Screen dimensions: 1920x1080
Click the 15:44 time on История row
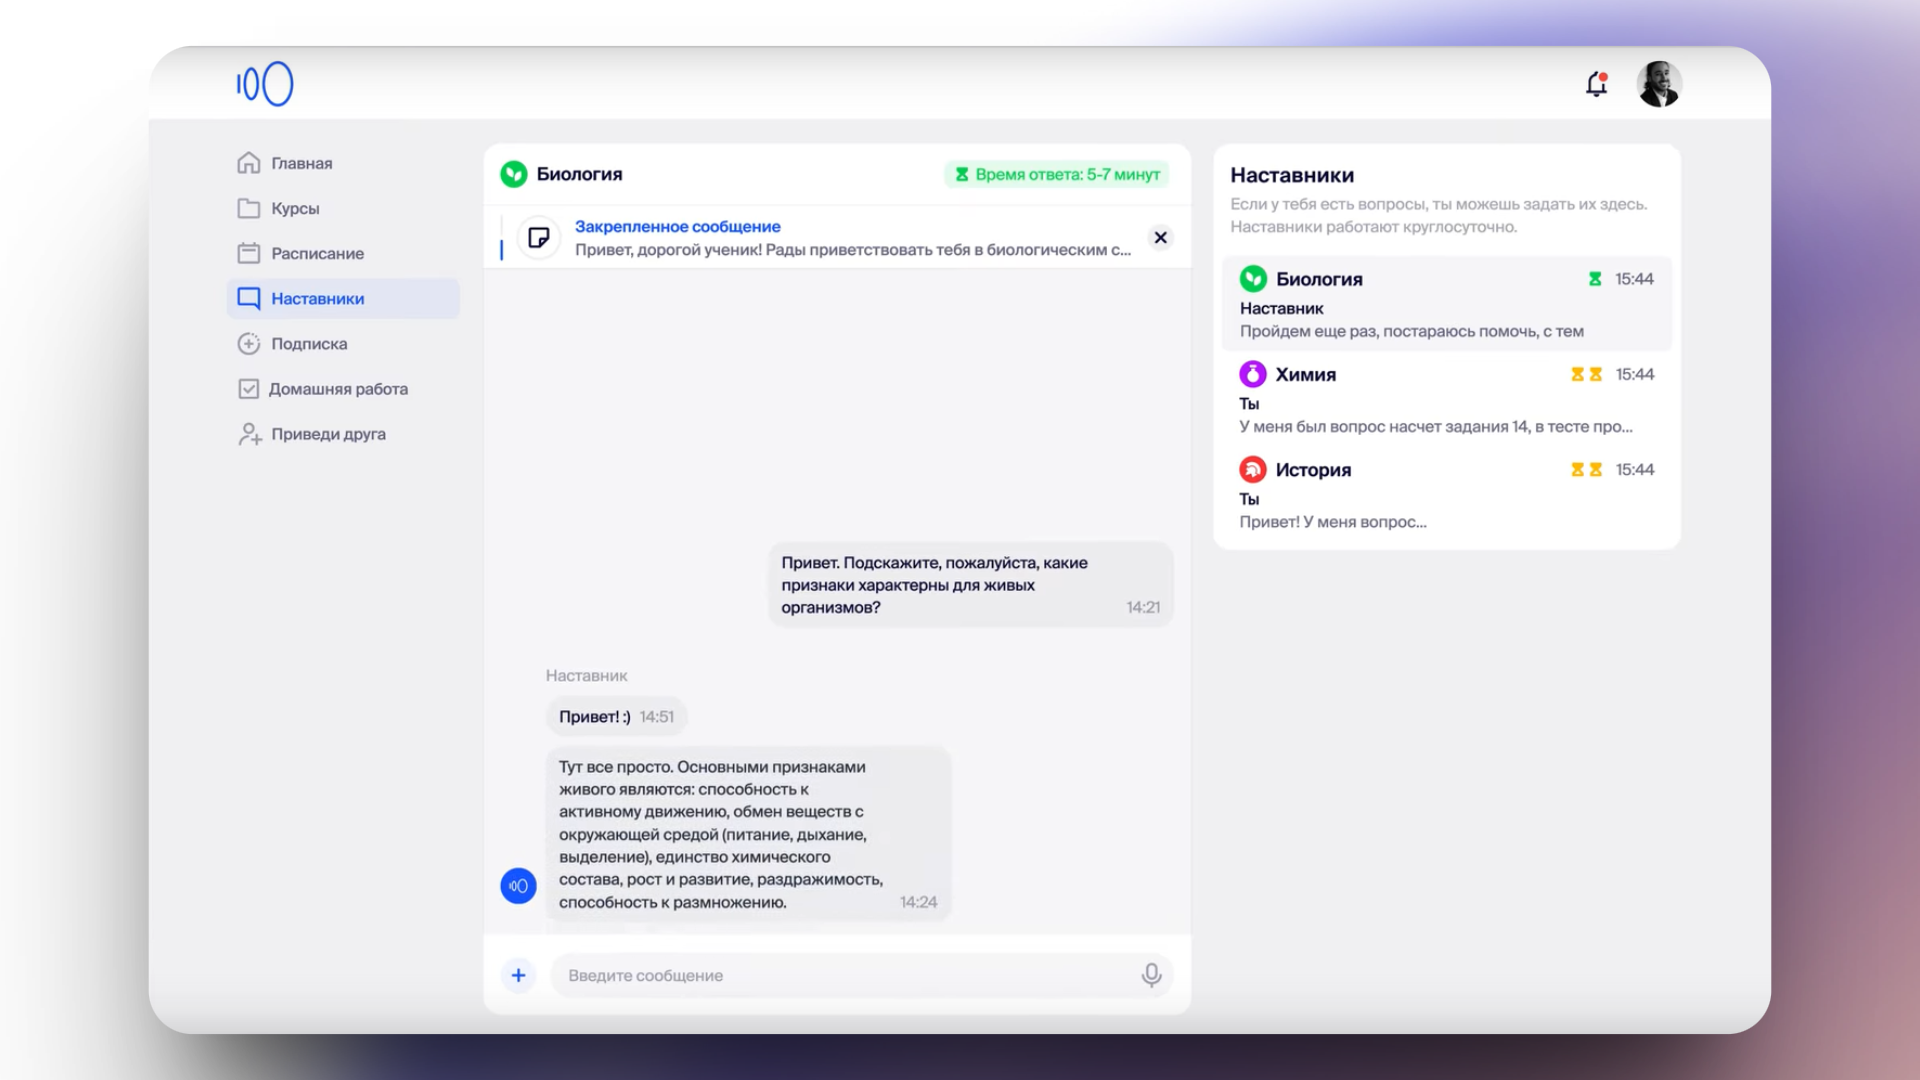tap(1634, 469)
